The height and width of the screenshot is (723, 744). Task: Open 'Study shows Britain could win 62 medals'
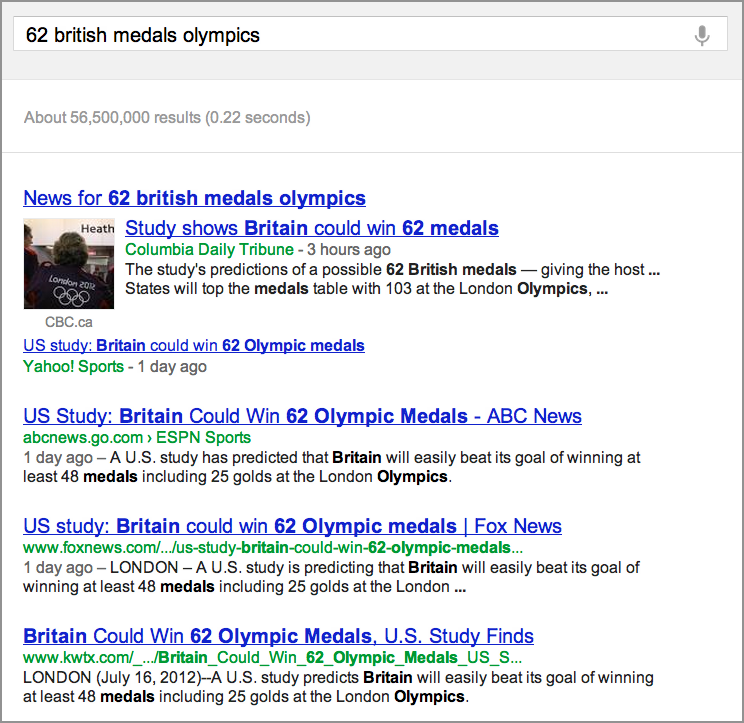coord(312,228)
